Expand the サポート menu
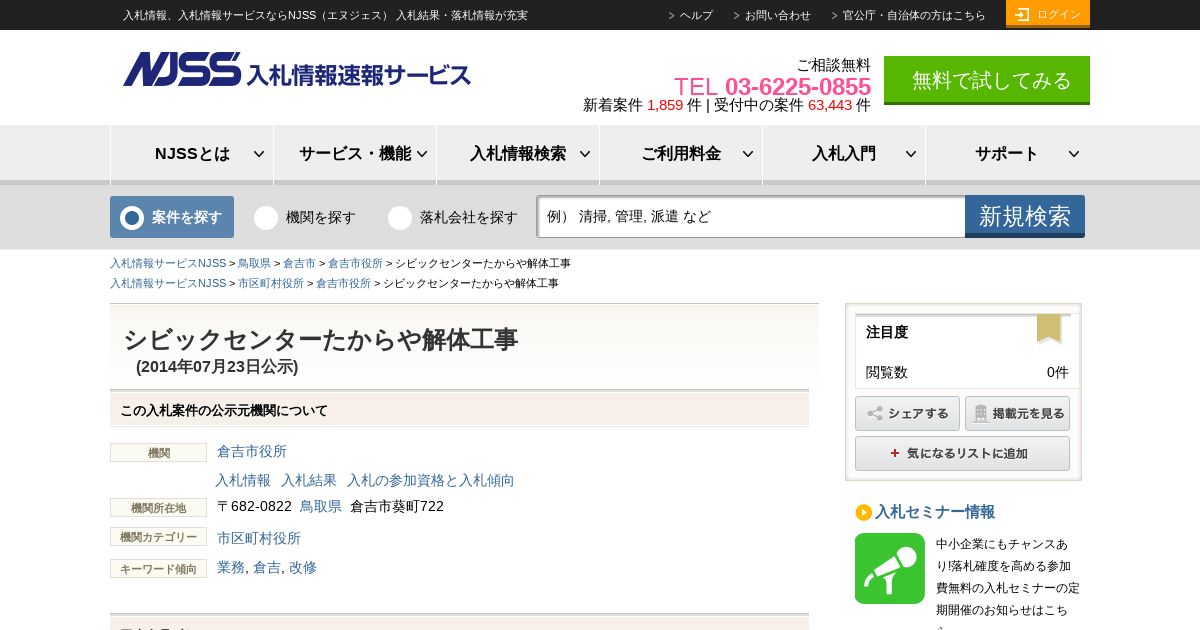Screen dimensions: 1200x630 pyautogui.click(x=1007, y=154)
